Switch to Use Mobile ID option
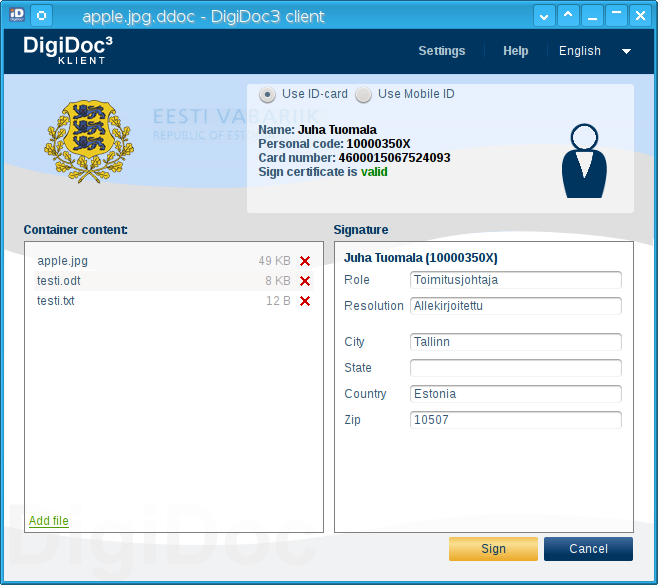 (x=363, y=94)
